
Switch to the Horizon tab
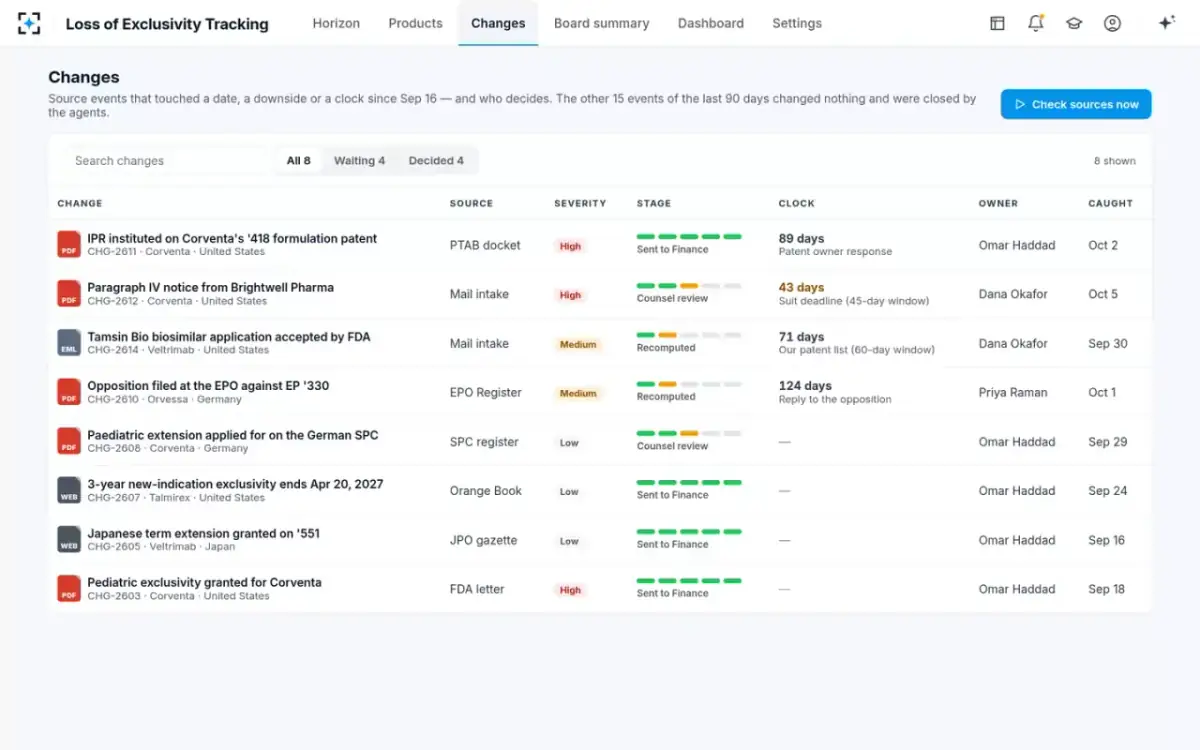click(336, 23)
